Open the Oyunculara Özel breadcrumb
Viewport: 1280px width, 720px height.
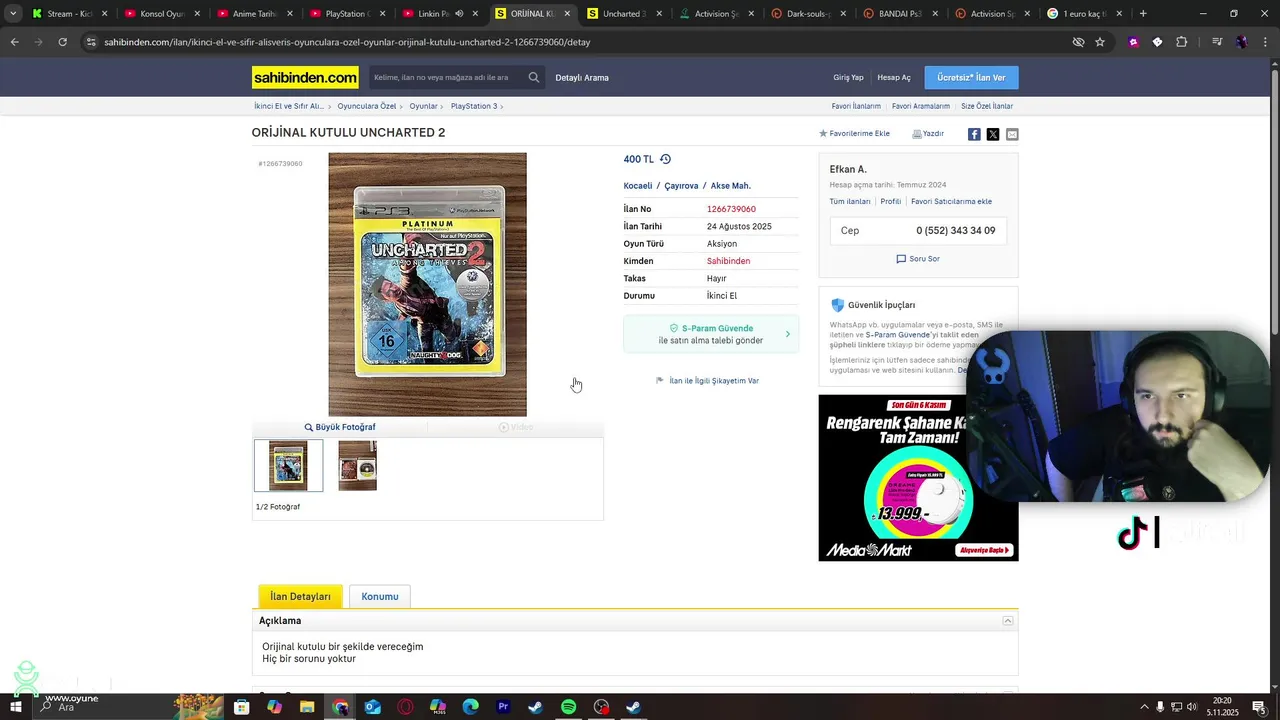click(x=367, y=106)
